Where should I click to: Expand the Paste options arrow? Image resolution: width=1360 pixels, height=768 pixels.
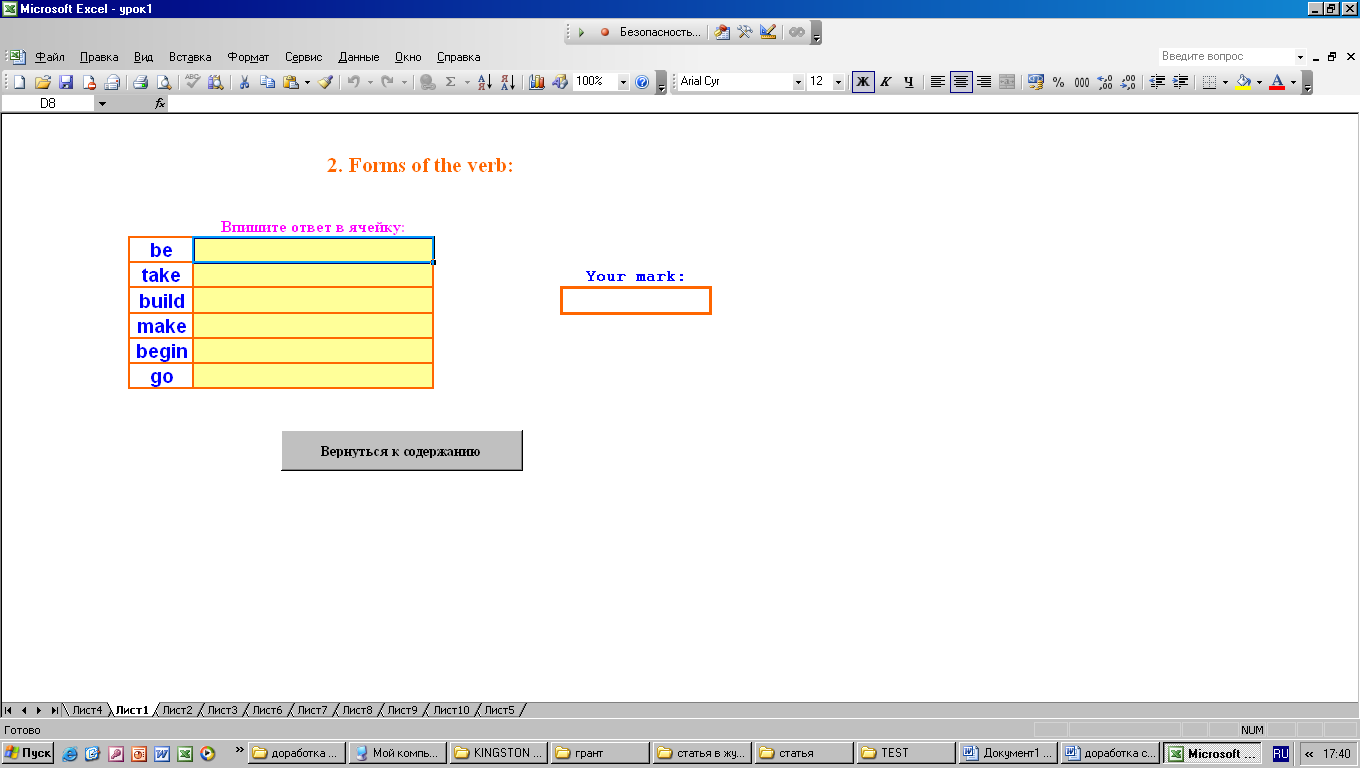point(307,82)
